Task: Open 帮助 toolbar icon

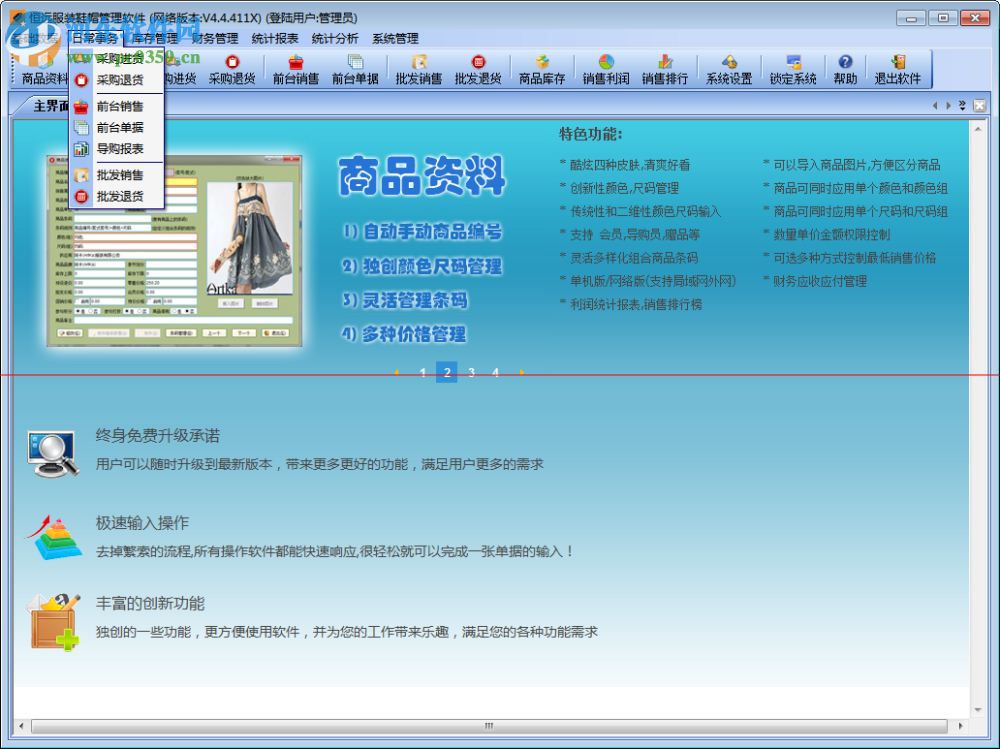Action: [845, 70]
